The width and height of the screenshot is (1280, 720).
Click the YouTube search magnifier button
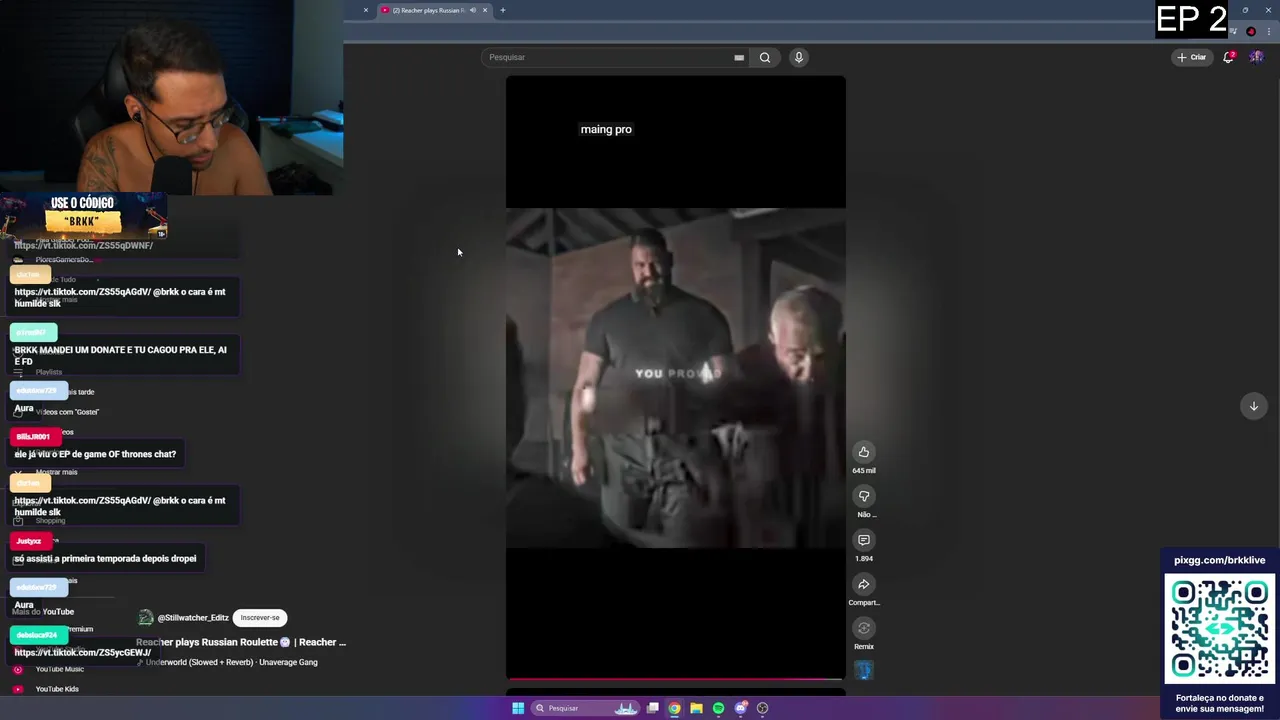point(765,57)
